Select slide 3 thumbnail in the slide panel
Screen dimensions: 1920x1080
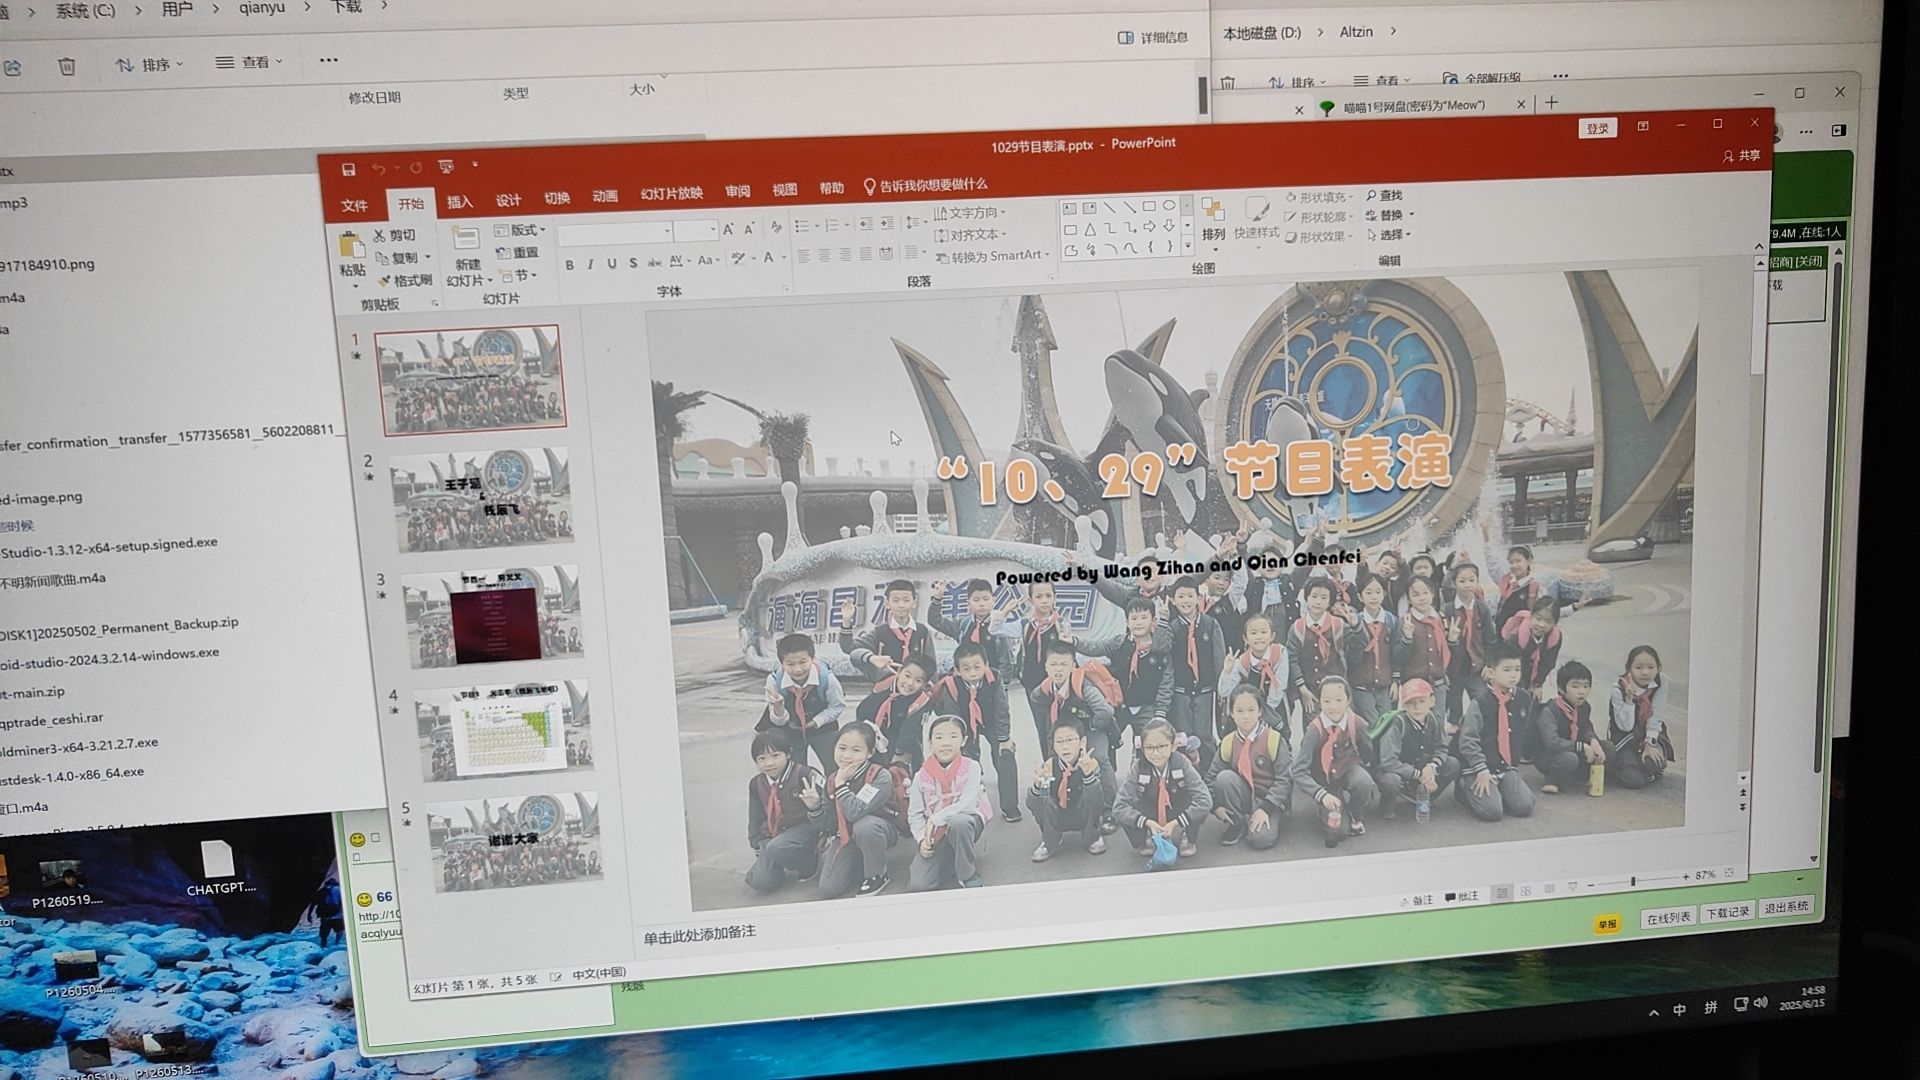click(x=492, y=618)
